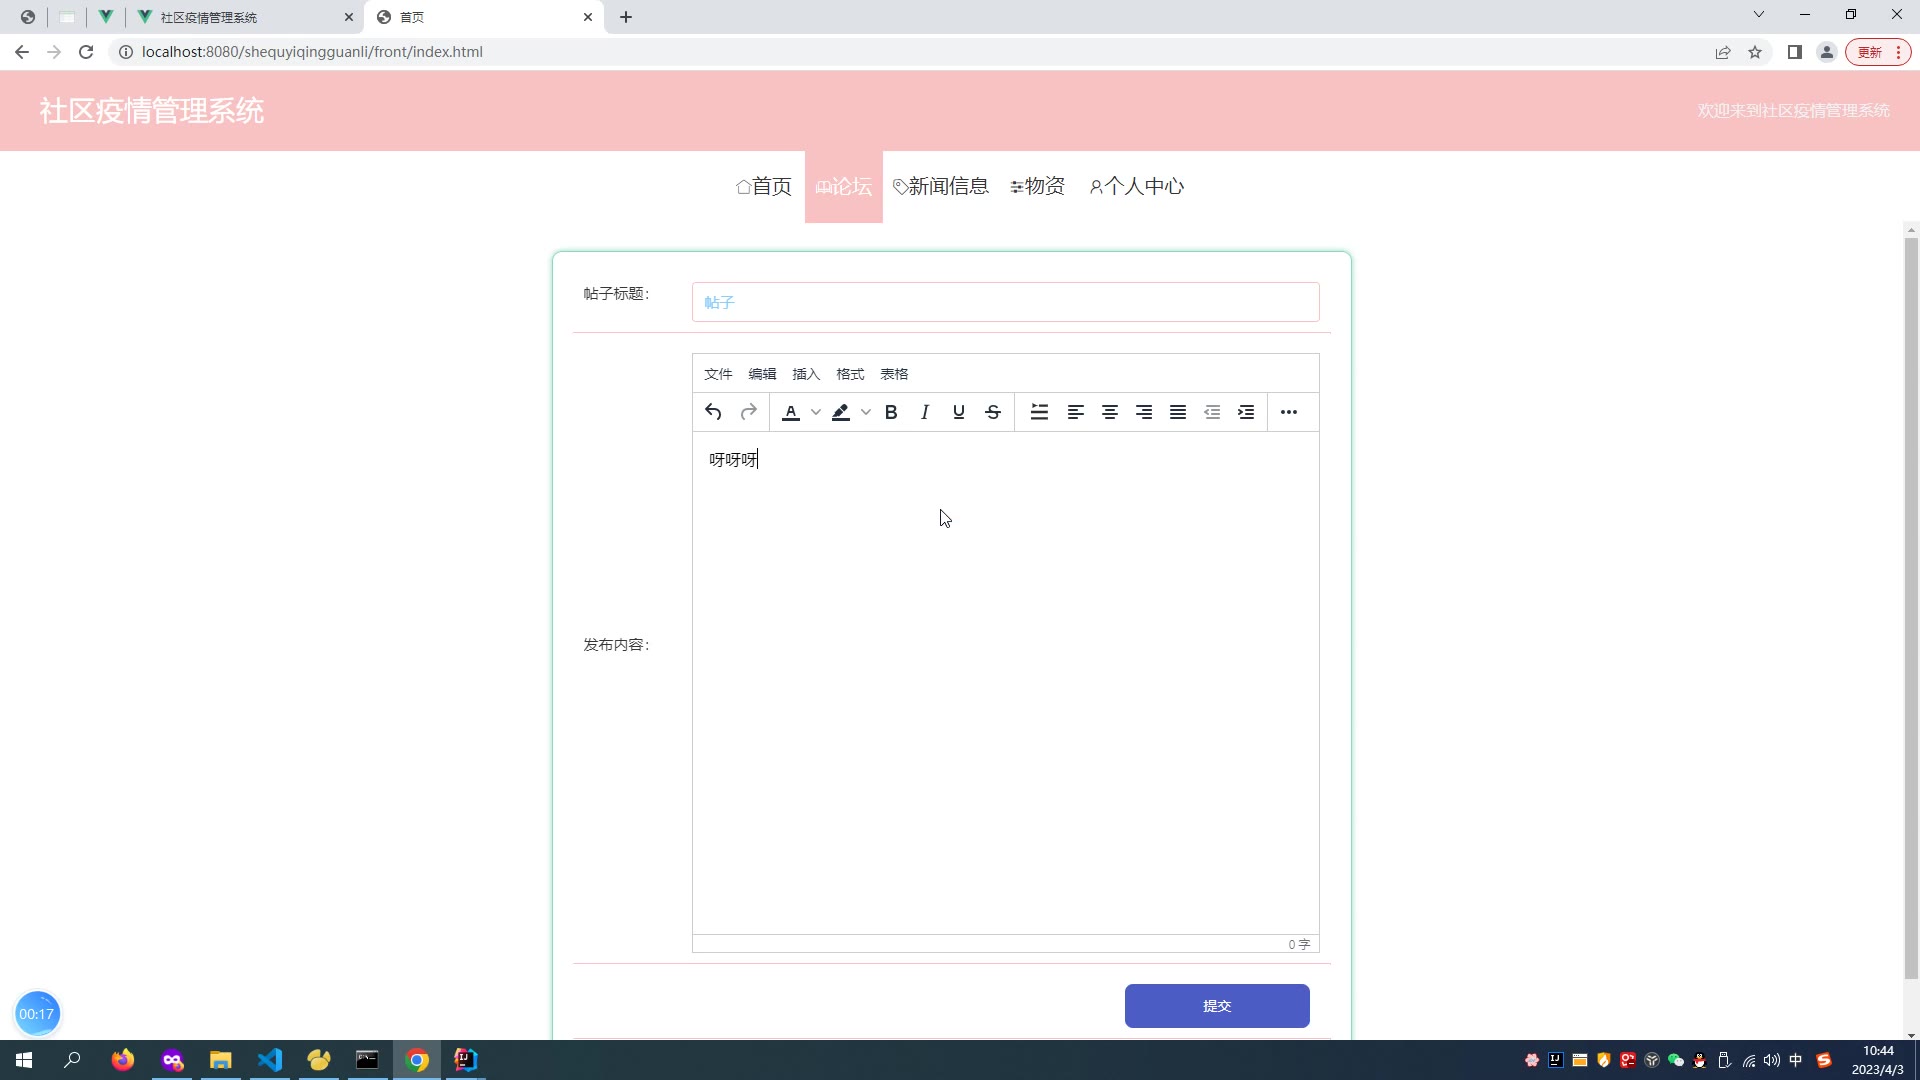The width and height of the screenshot is (1920, 1080).
Task: Open highlight color dropdown arrow
Action: 866,412
